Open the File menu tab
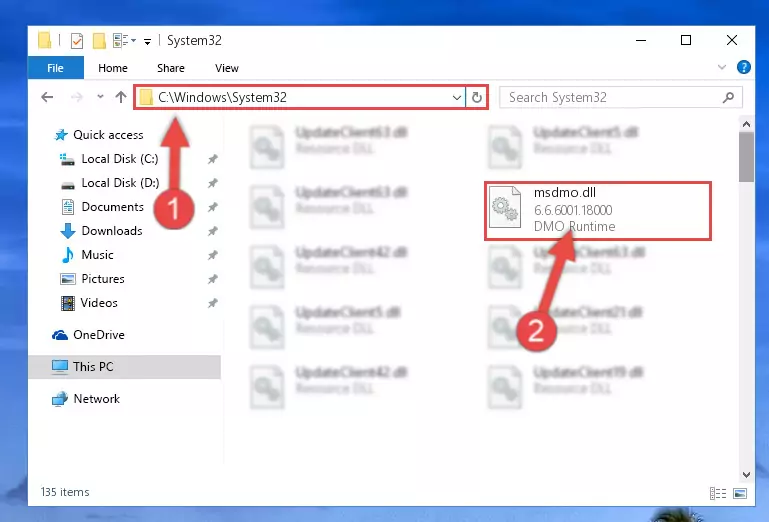Screen dimensions: 769x522 (x=55, y=68)
